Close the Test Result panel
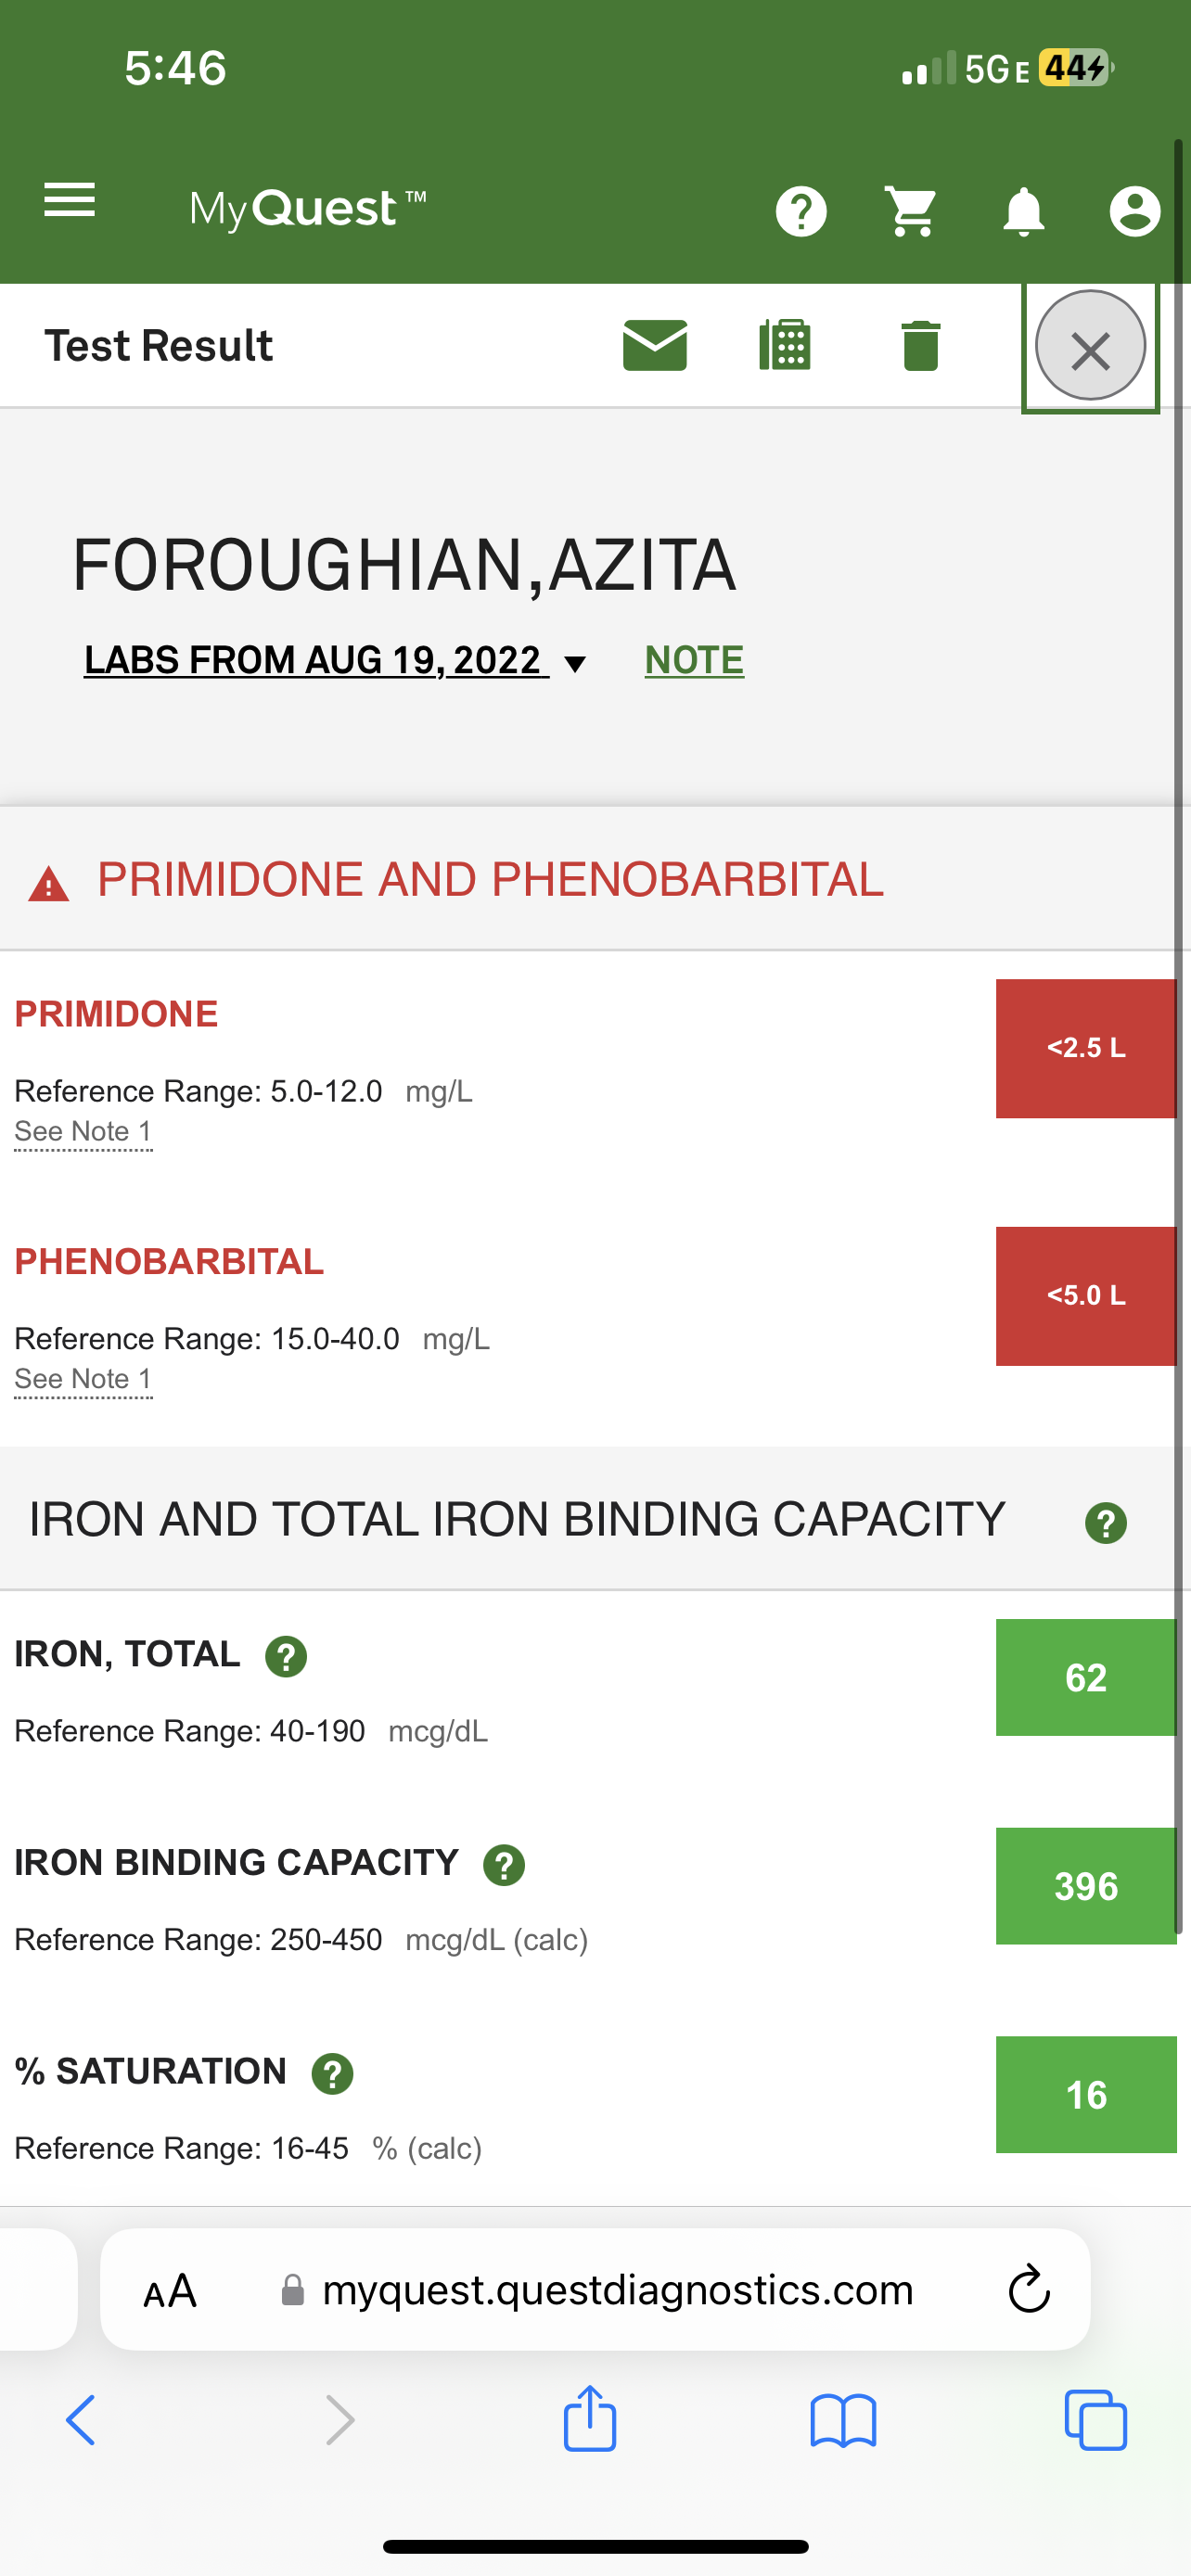This screenshot has height=2576, width=1191. pos(1090,346)
